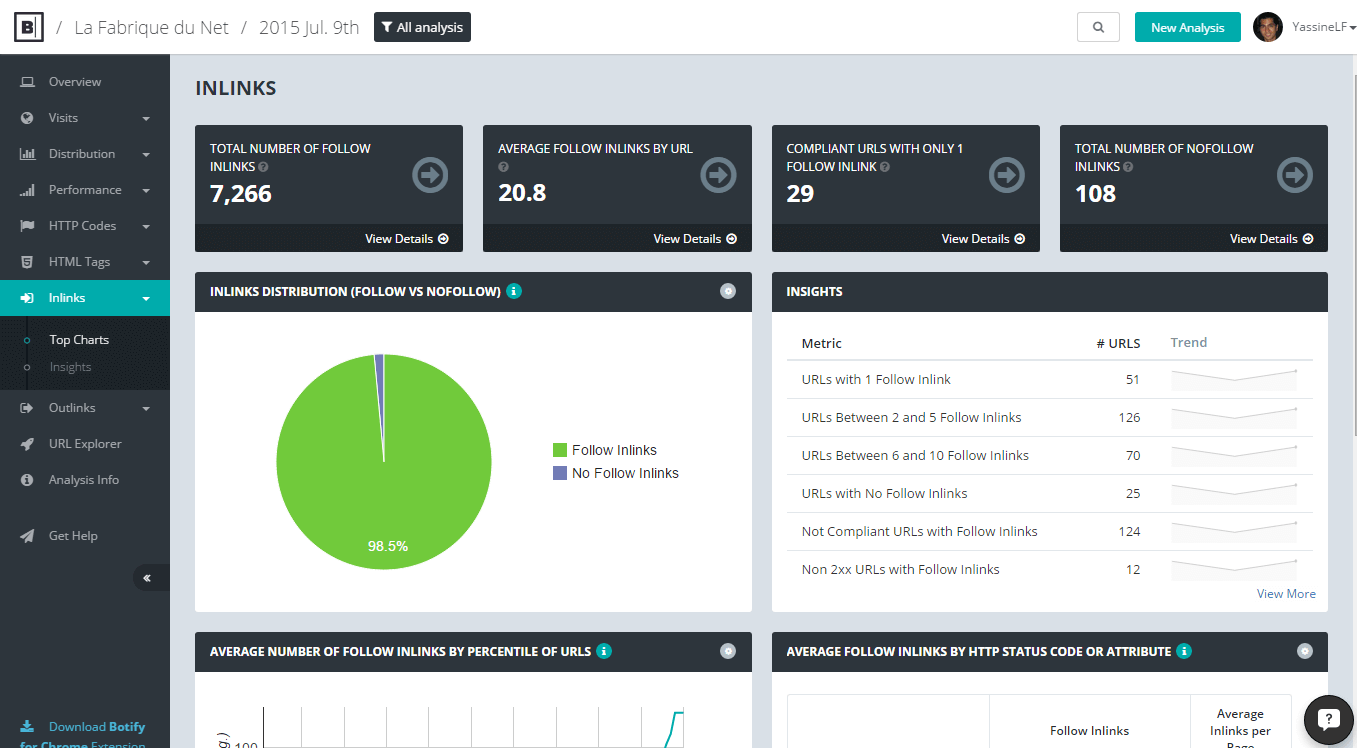
Task: Open settings gear on Inlinks Distribution panel
Action: [x=728, y=291]
